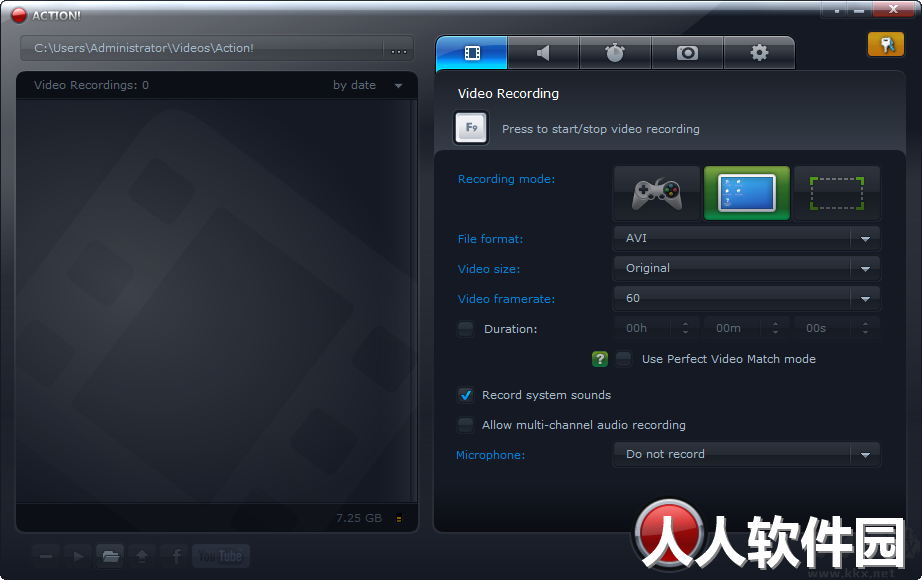Image resolution: width=922 pixels, height=580 pixels.
Task: Click the 7.25 GB free space text
Action: click(x=359, y=518)
